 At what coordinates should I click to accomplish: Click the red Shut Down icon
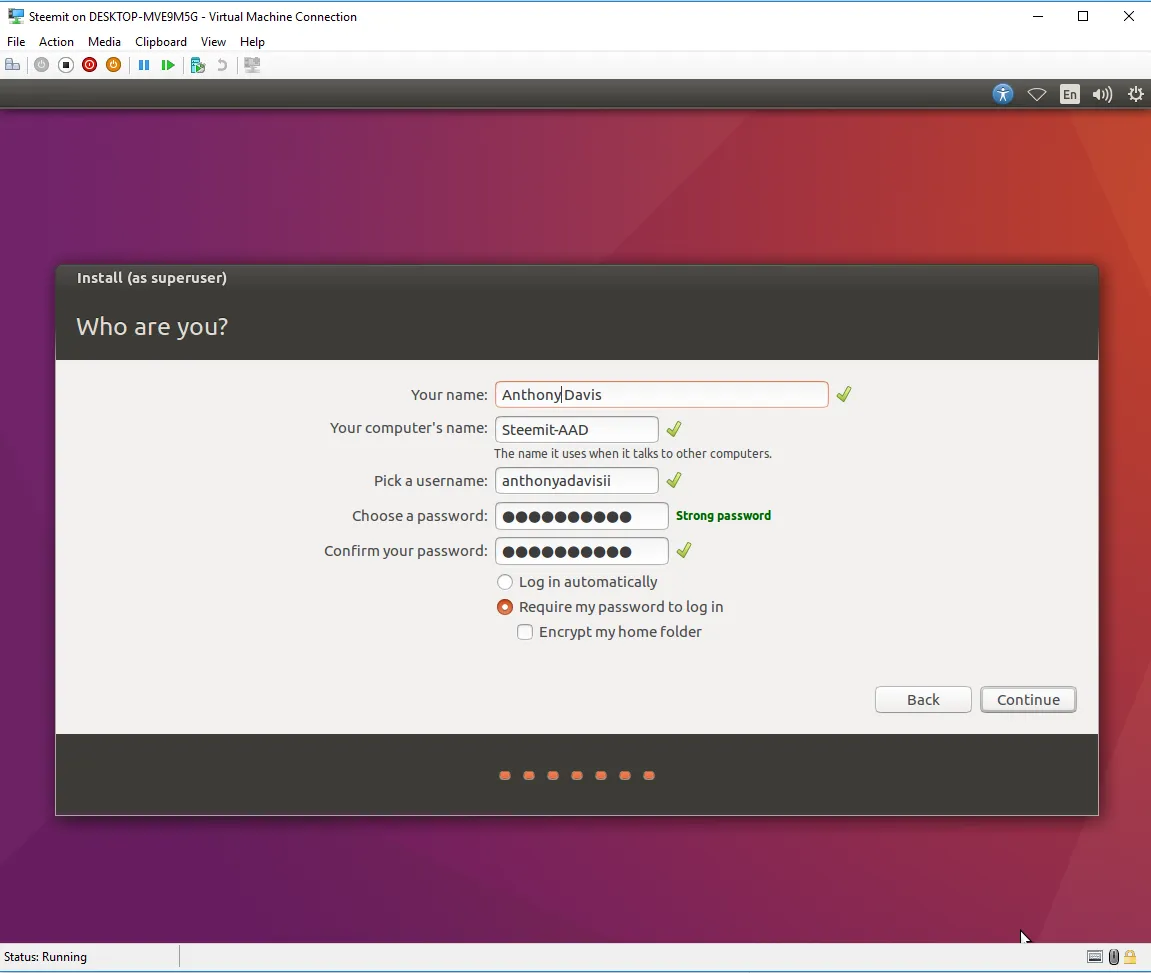point(90,65)
